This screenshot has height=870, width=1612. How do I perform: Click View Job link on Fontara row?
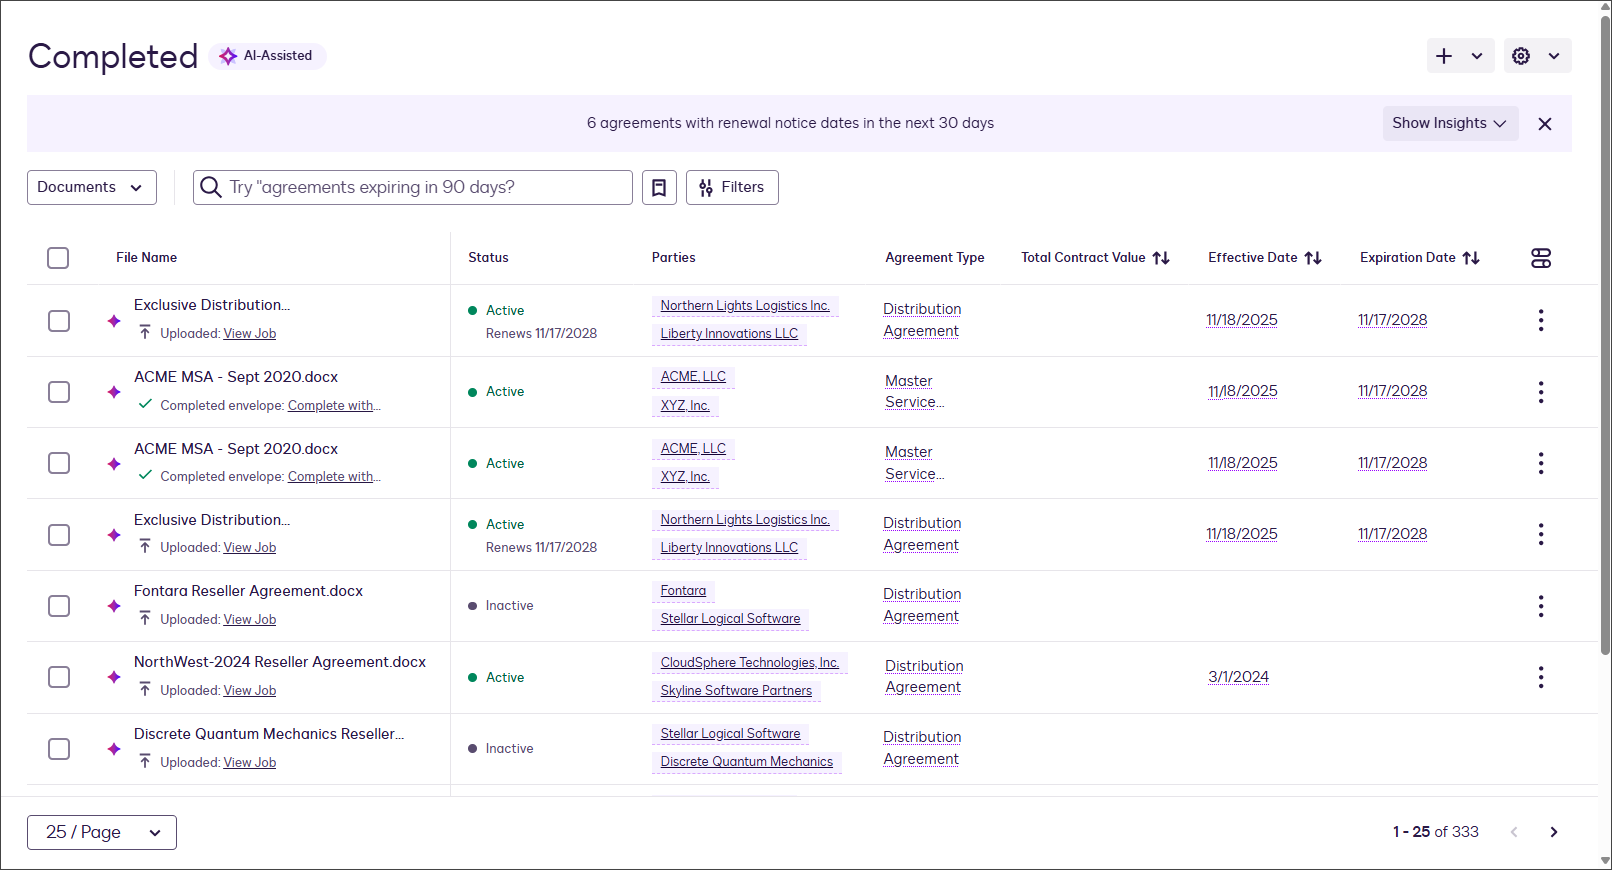(x=250, y=619)
